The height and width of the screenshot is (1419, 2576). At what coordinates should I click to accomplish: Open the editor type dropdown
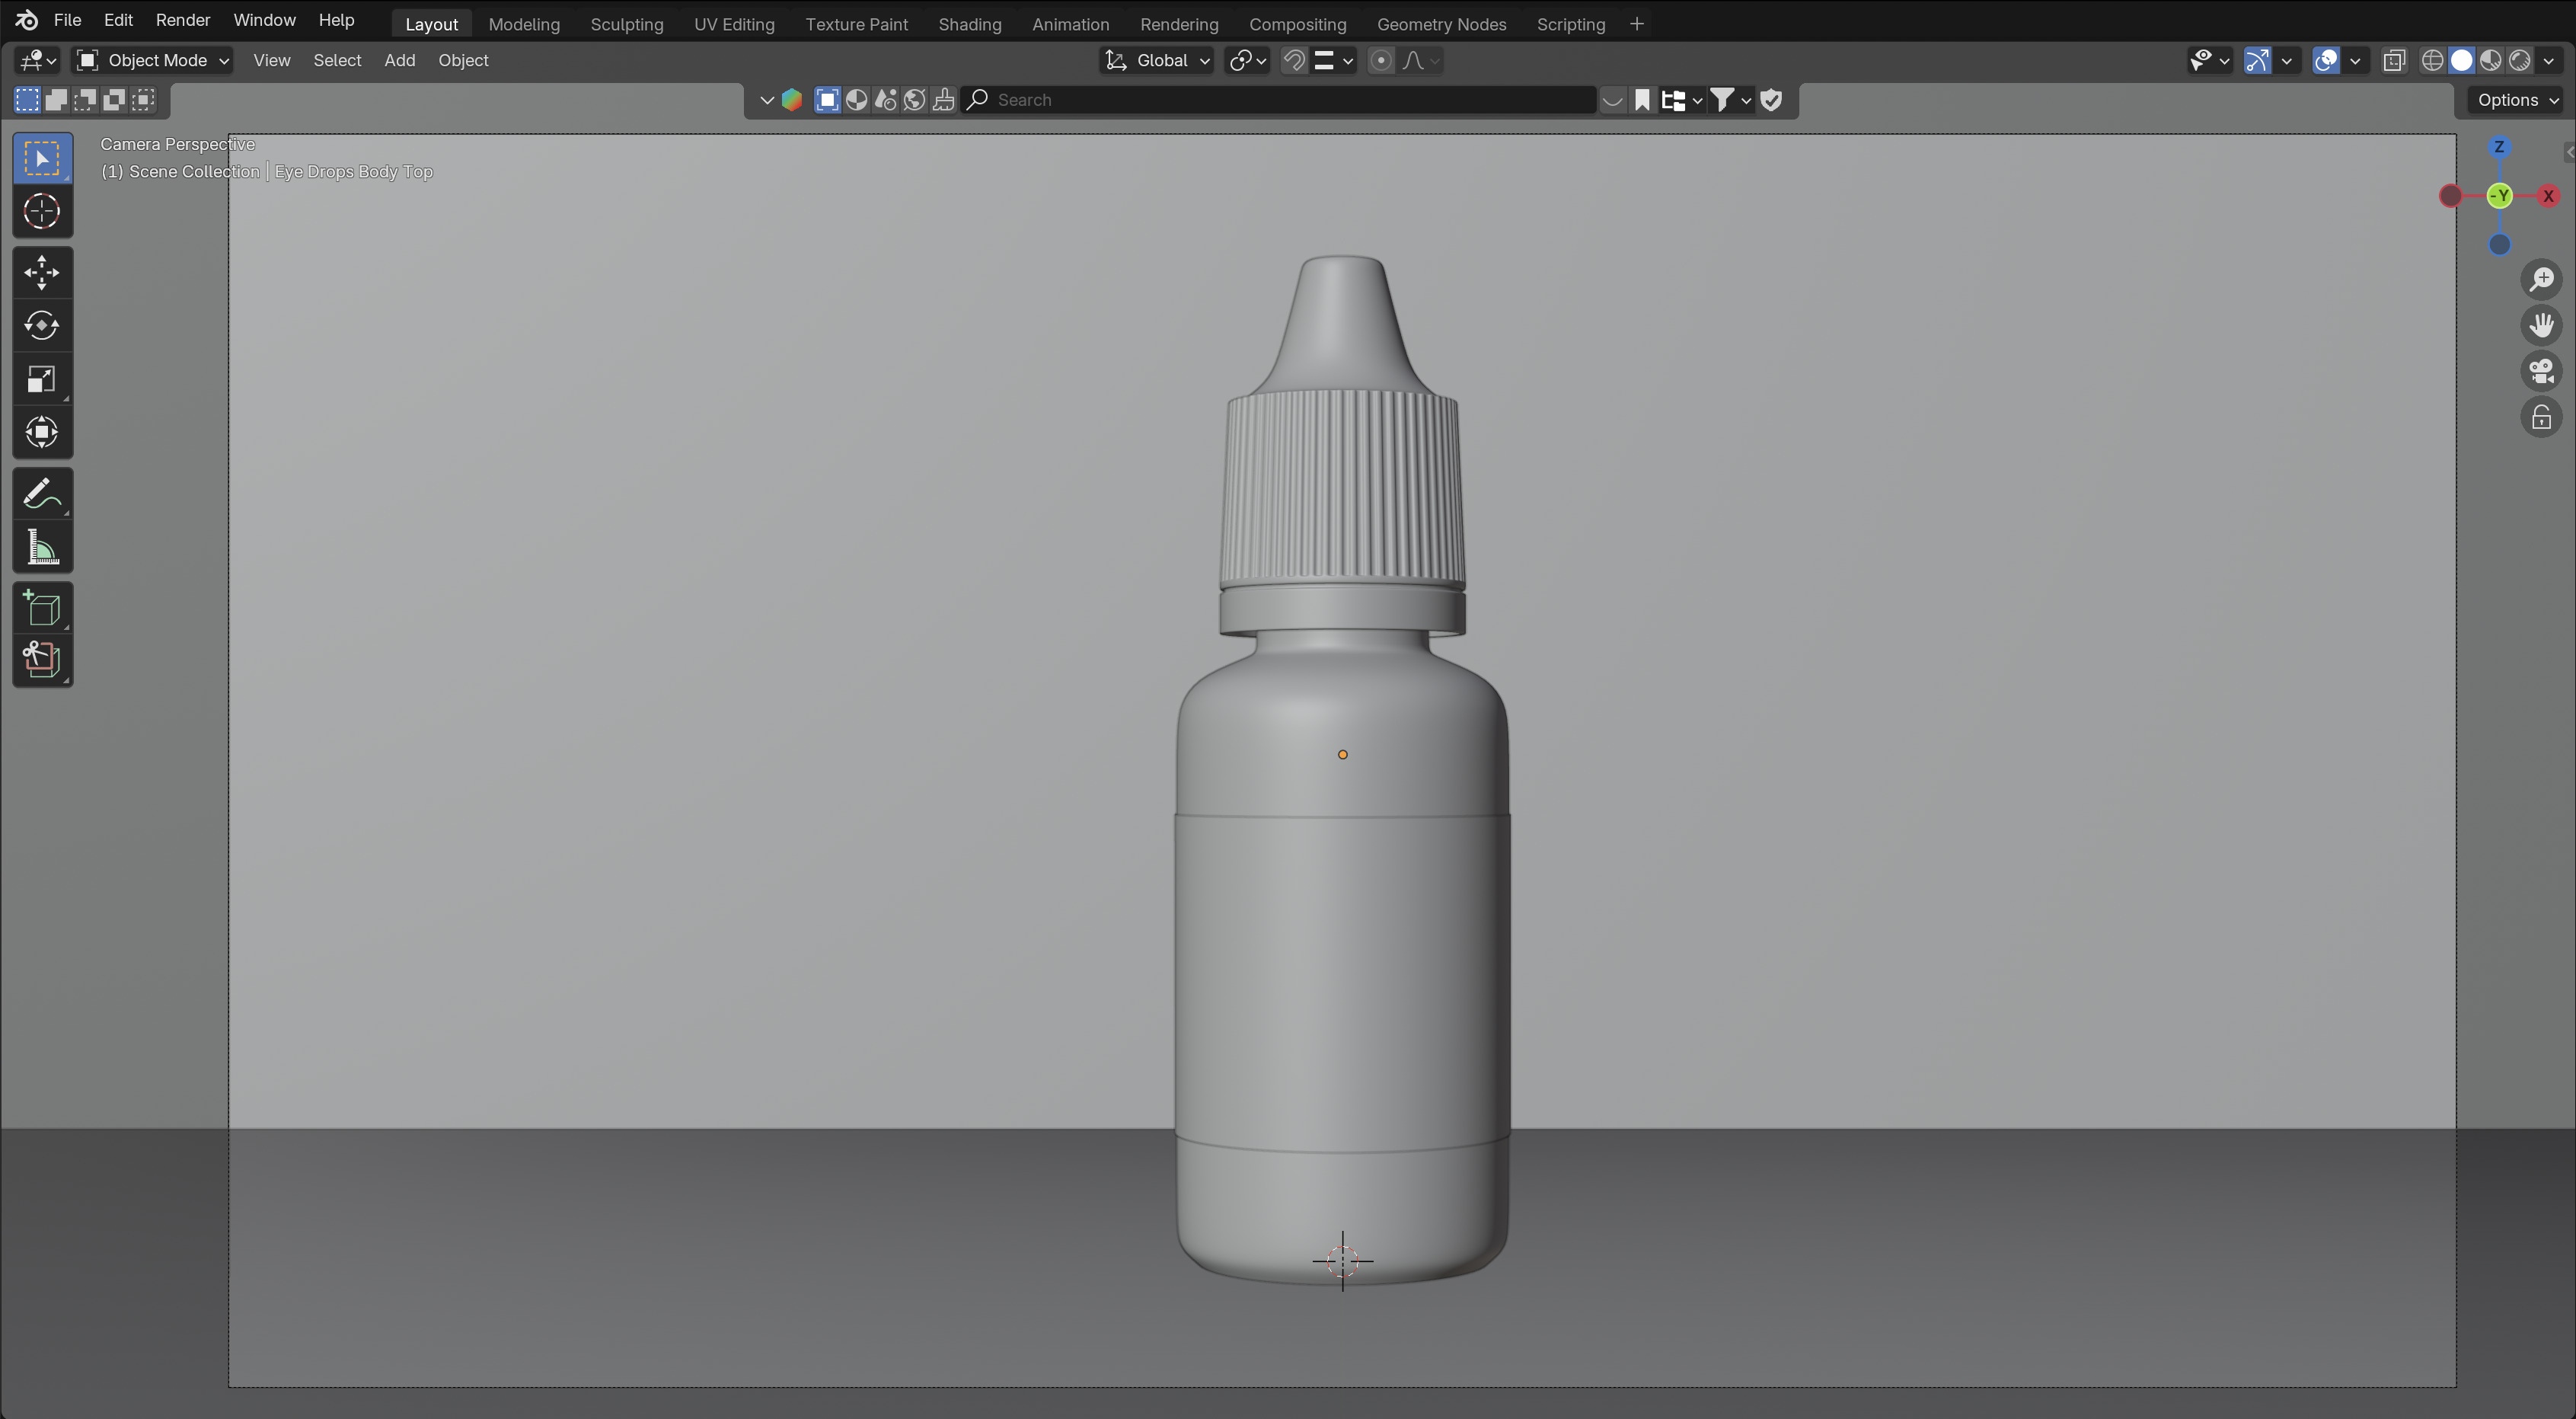pos(37,61)
